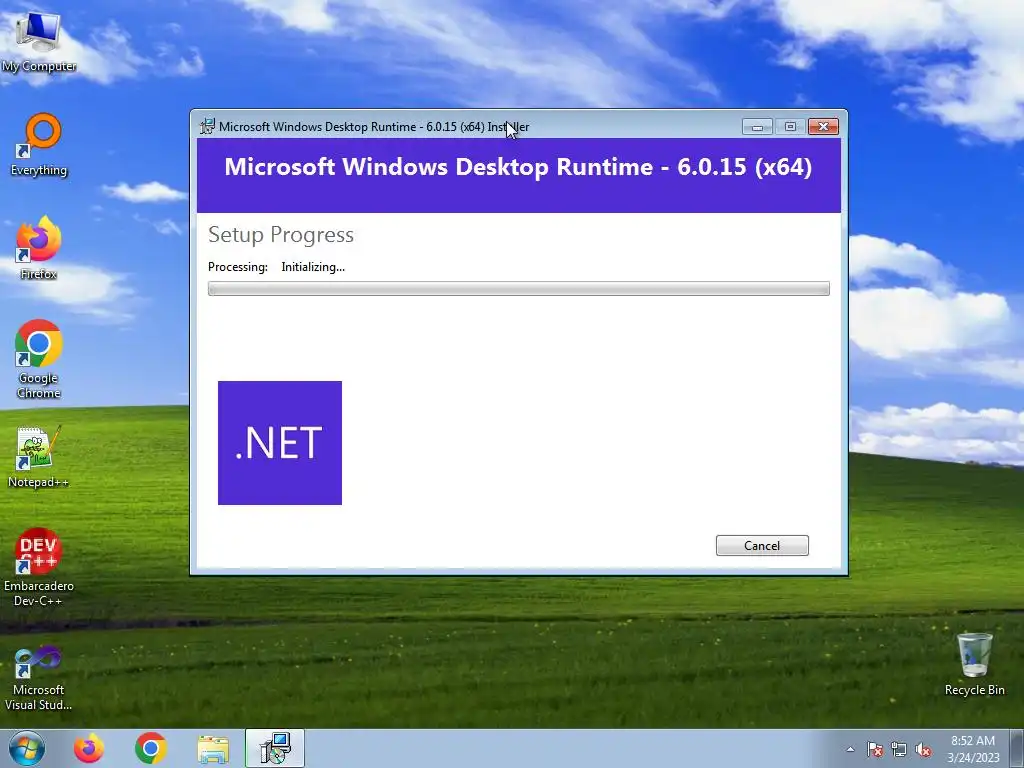The image size is (1024, 768).
Task: Open the Everything search shortcut
Action: coord(39,144)
